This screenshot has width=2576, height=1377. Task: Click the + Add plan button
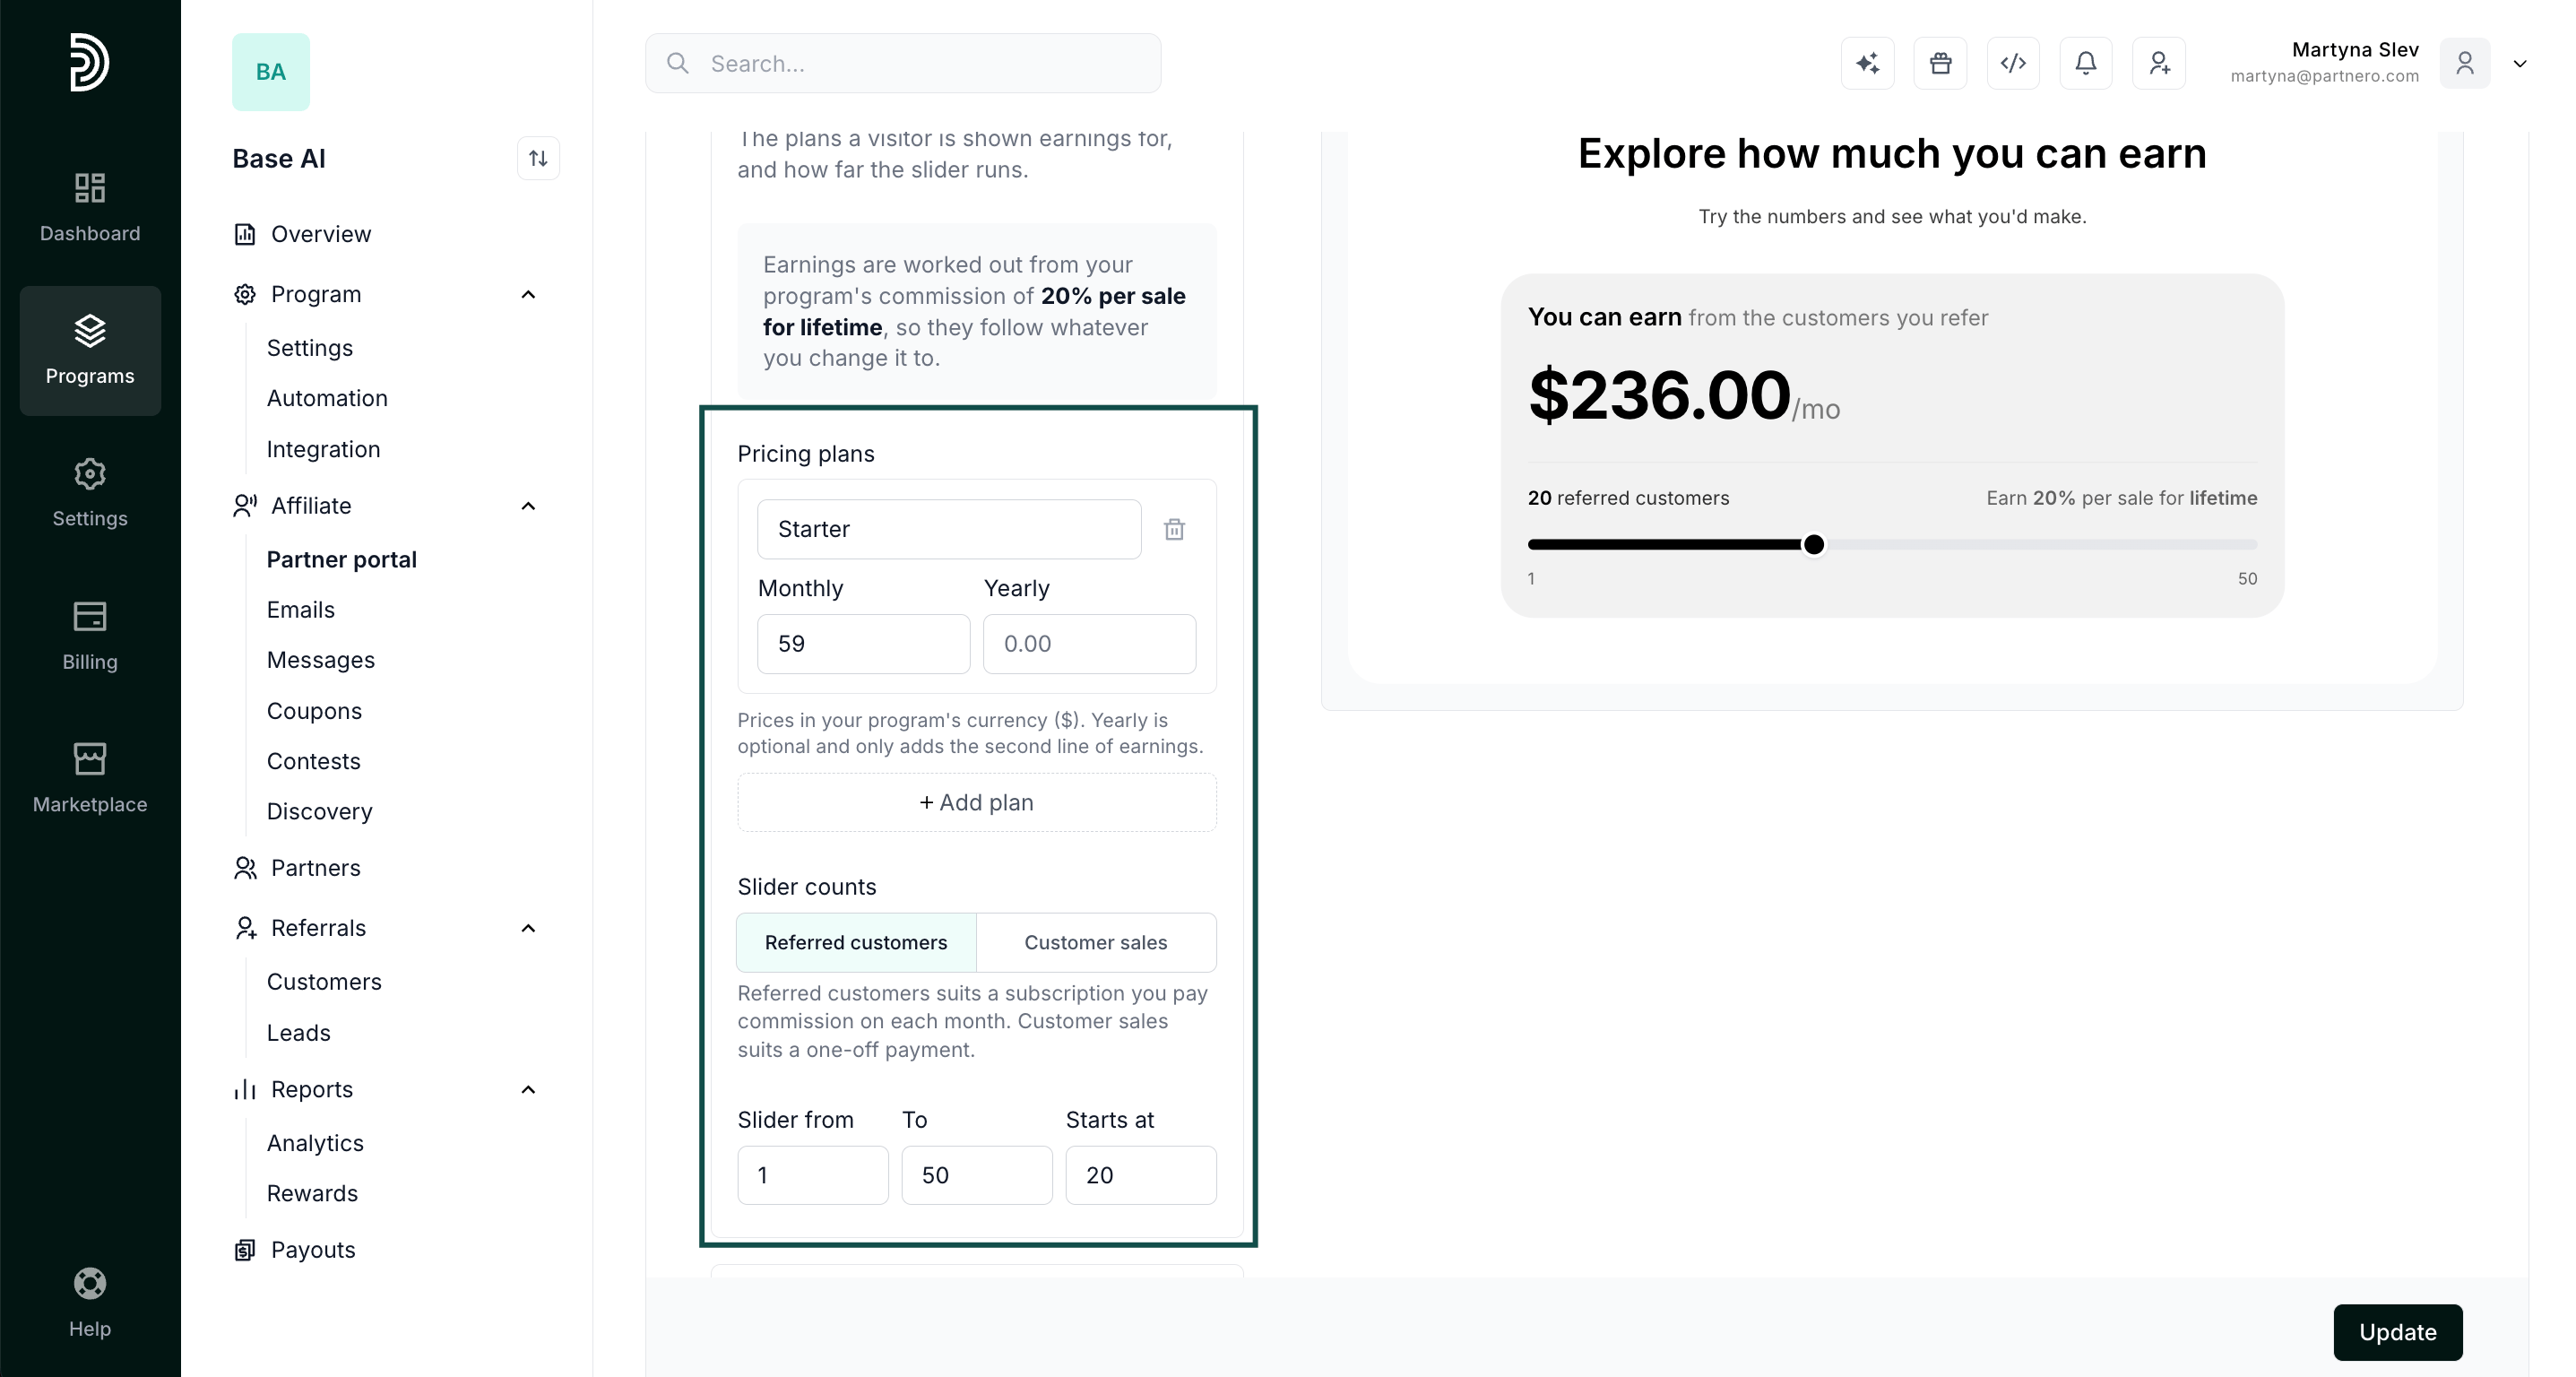point(977,802)
